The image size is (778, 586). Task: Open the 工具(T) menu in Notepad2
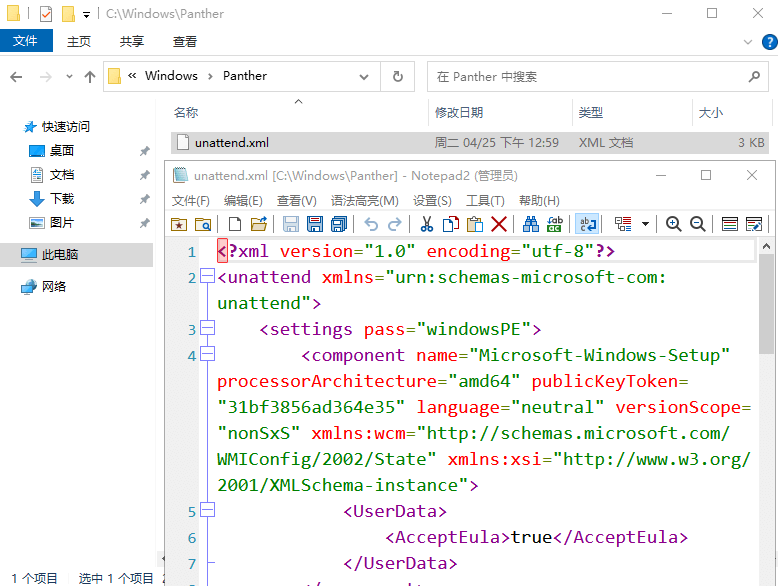pos(485,200)
